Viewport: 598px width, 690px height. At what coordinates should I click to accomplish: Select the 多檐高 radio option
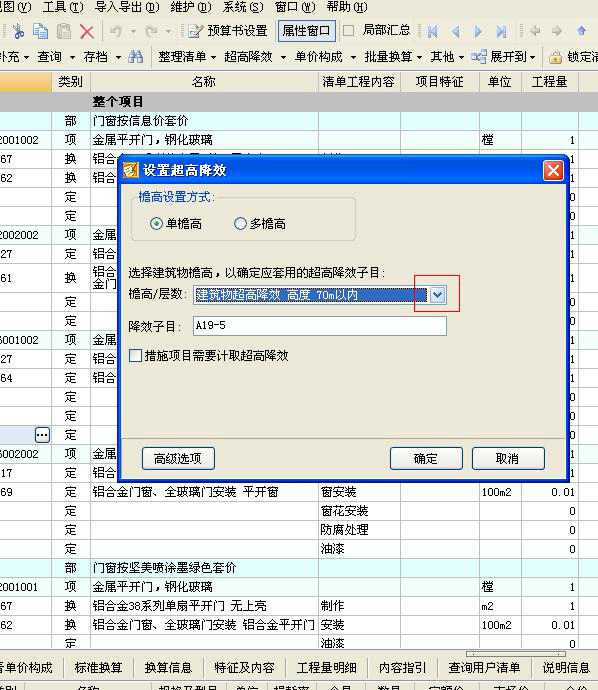[240, 224]
